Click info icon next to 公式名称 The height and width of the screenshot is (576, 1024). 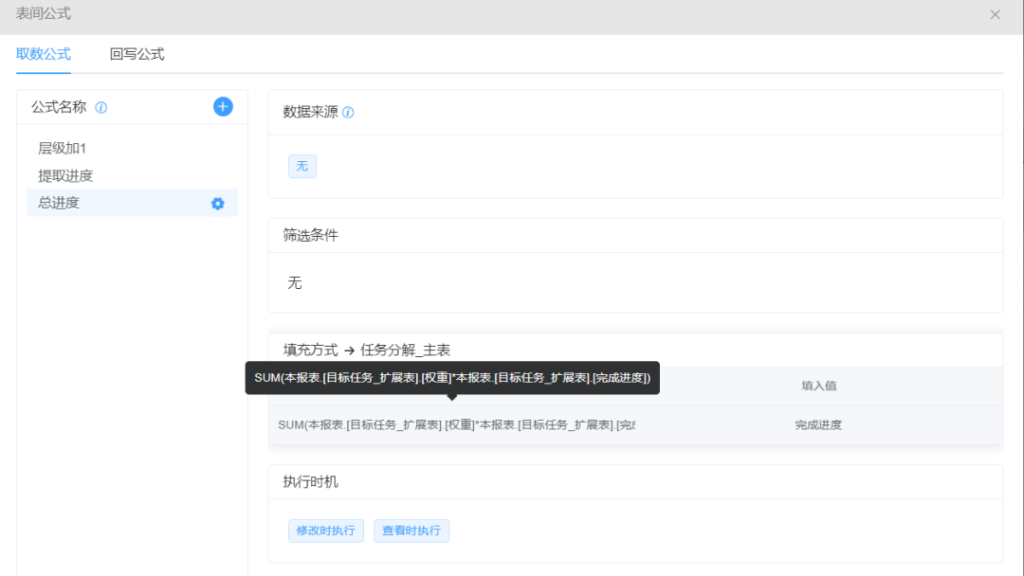point(101,108)
